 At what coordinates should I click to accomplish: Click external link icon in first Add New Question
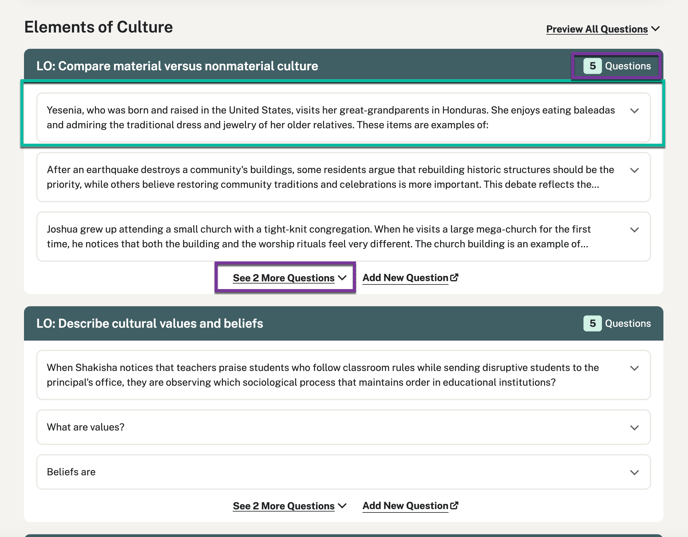[x=454, y=277]
